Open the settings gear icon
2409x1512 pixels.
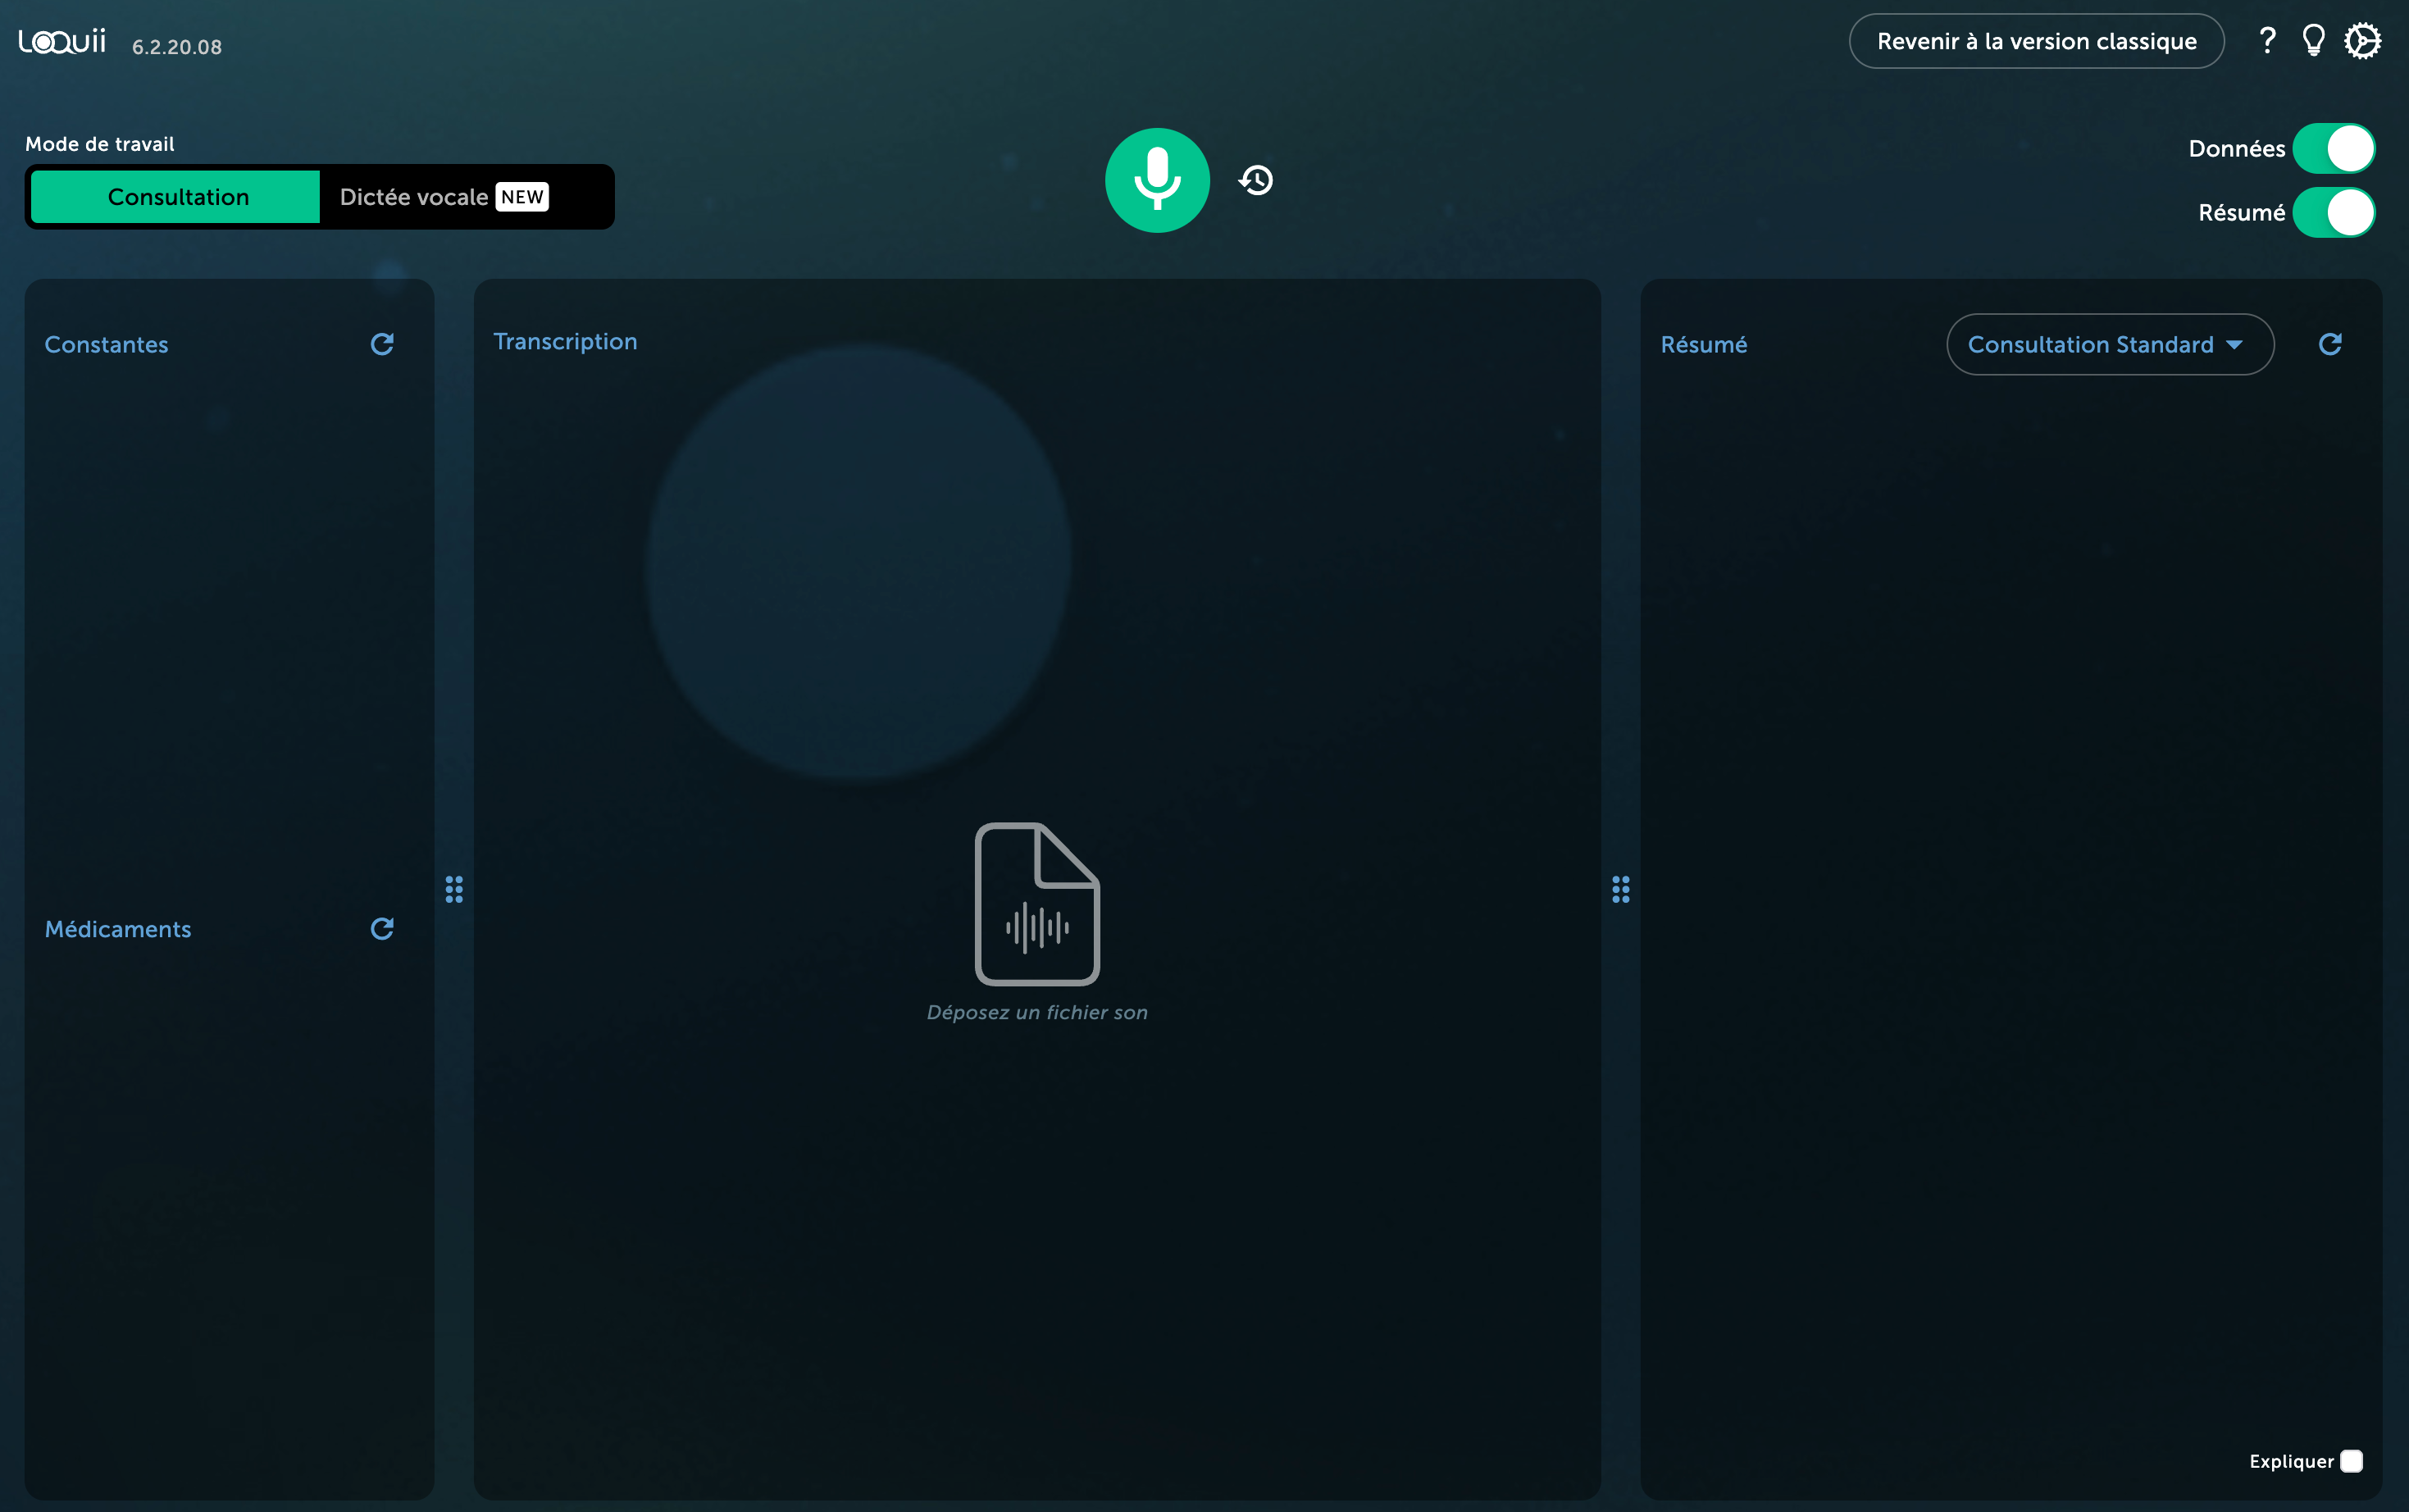click(x=2362, y=41)
